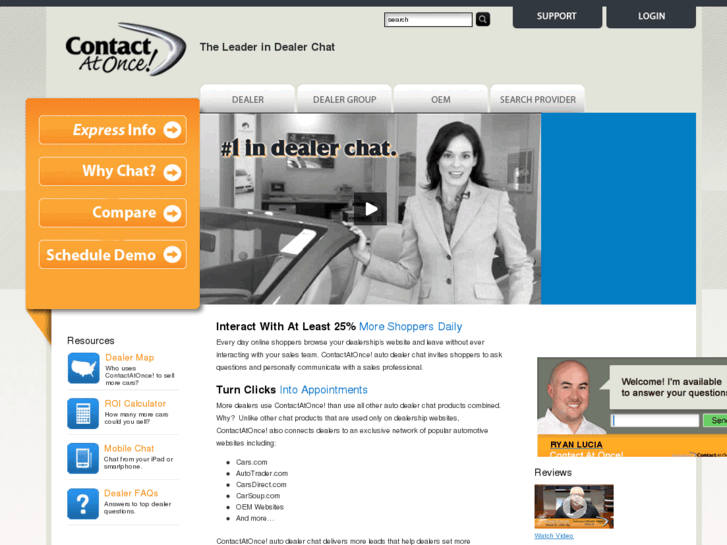
Task: Switch to the Search Provider tab
Action: click(537, 99)
